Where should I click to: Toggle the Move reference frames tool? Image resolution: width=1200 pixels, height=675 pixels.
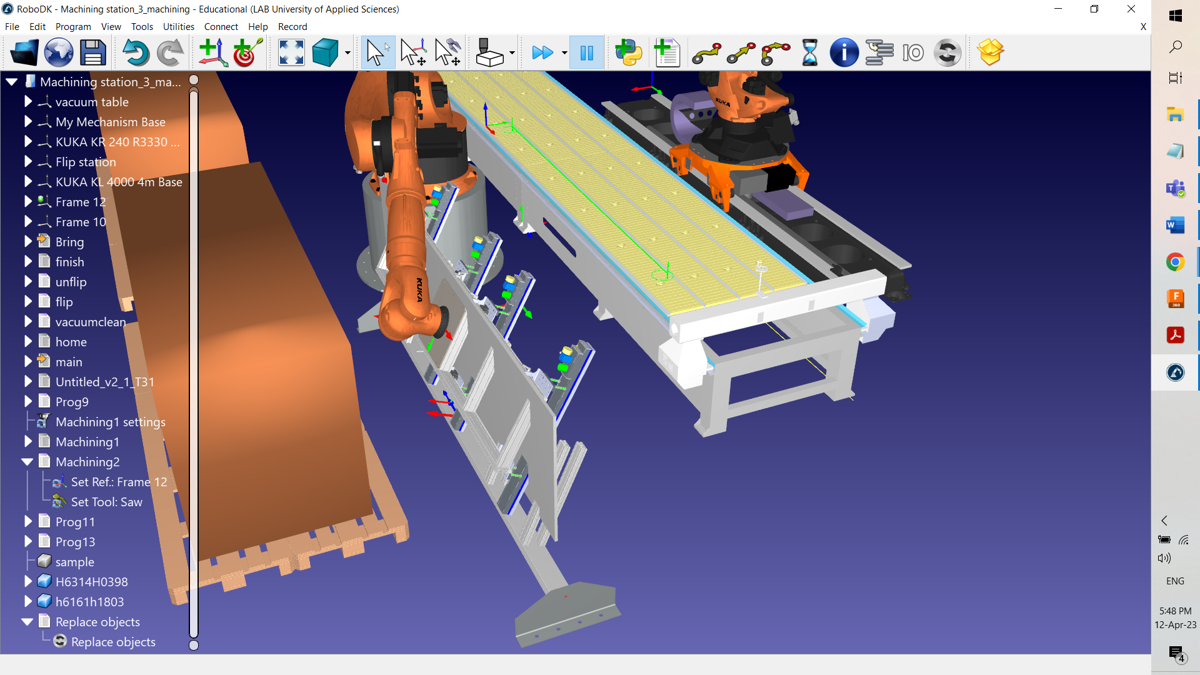coord(413,52)
